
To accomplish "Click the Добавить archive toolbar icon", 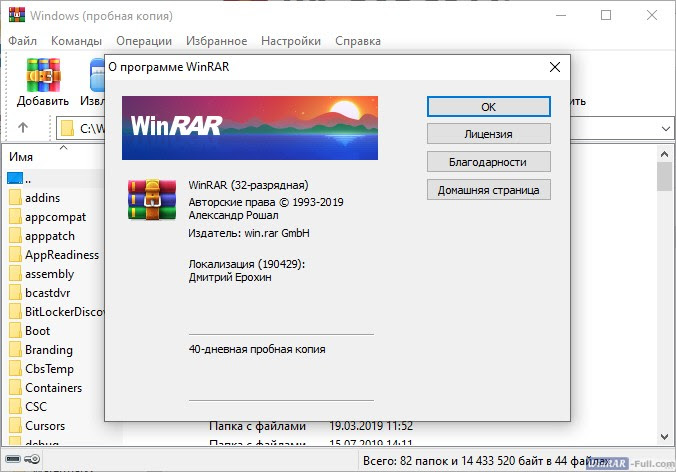I will tap(43, 75).
